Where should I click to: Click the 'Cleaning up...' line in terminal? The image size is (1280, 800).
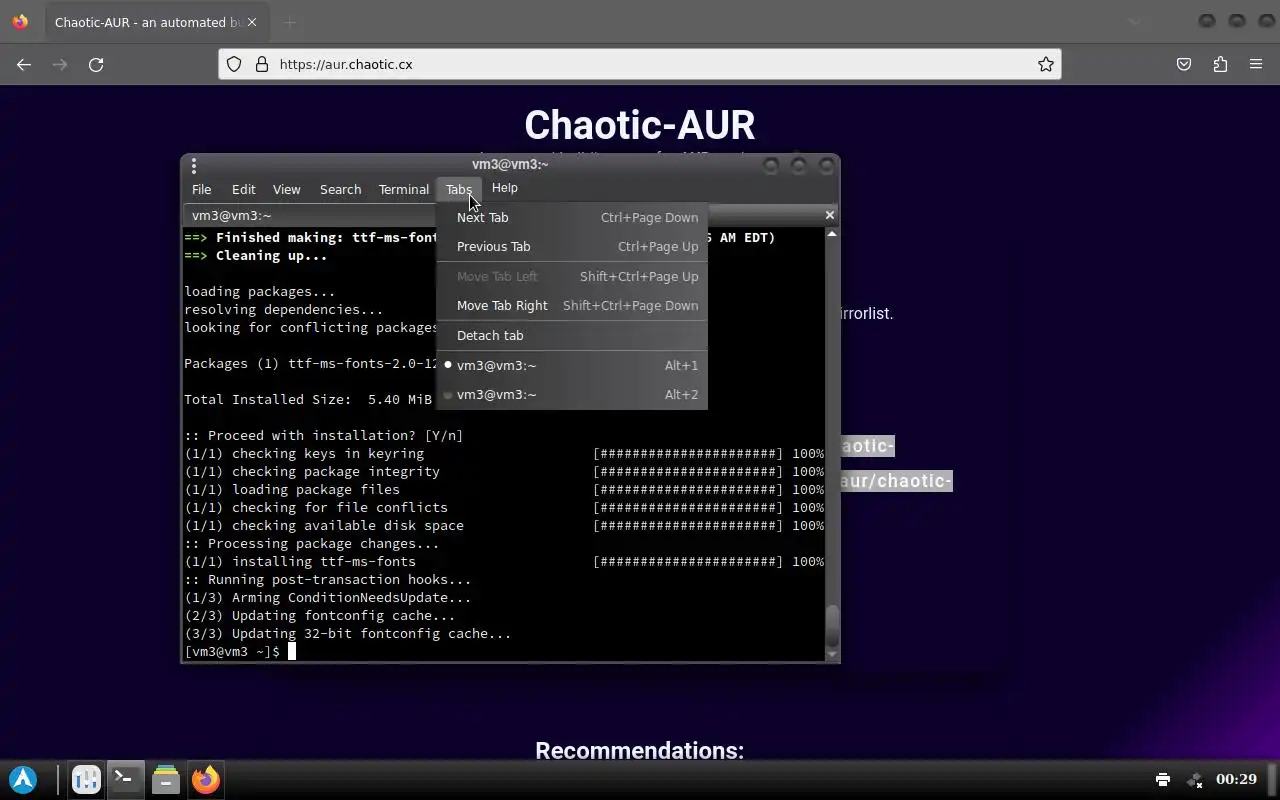pyautogui.click(x=256, y=256)
